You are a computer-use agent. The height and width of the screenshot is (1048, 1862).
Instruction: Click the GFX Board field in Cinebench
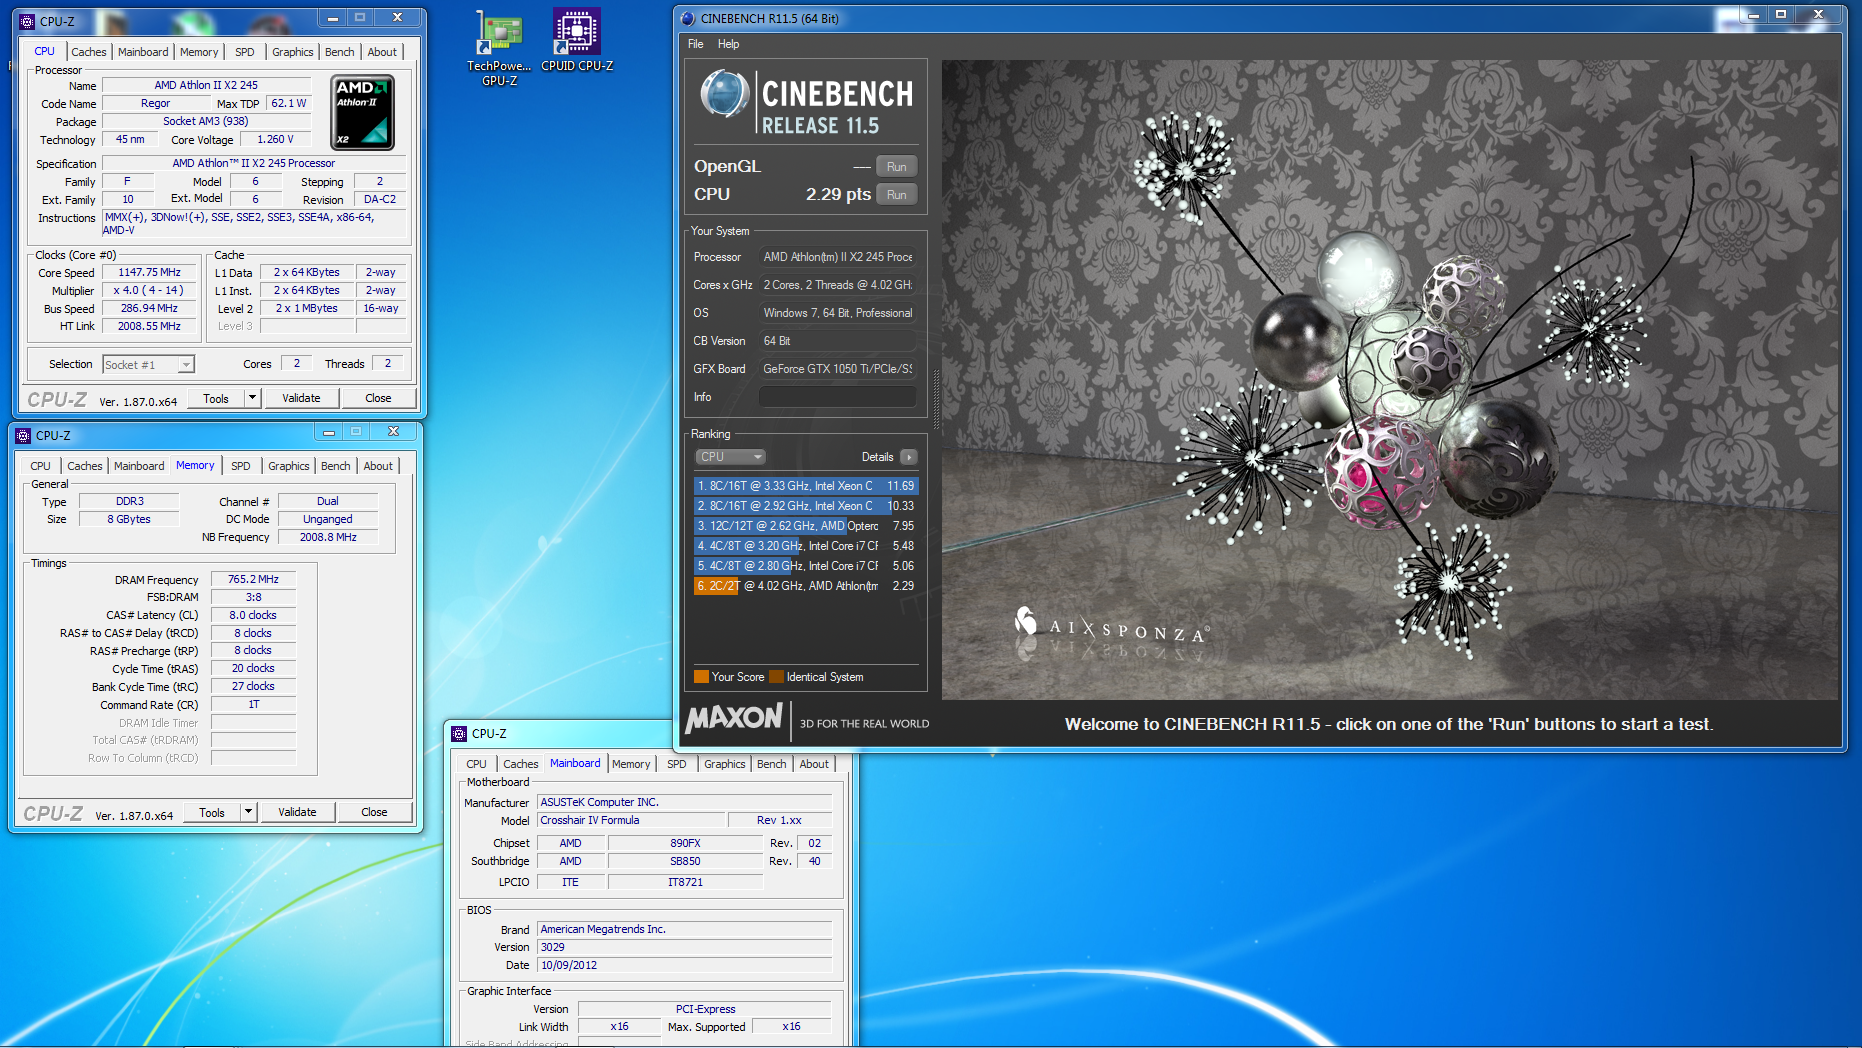(837, 369)
